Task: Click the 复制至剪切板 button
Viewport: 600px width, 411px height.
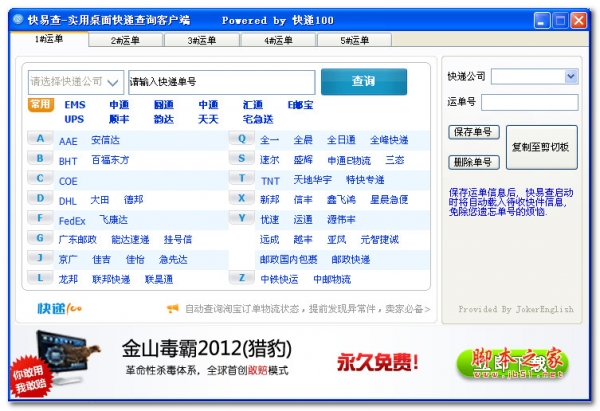Action: pos(541,147)
